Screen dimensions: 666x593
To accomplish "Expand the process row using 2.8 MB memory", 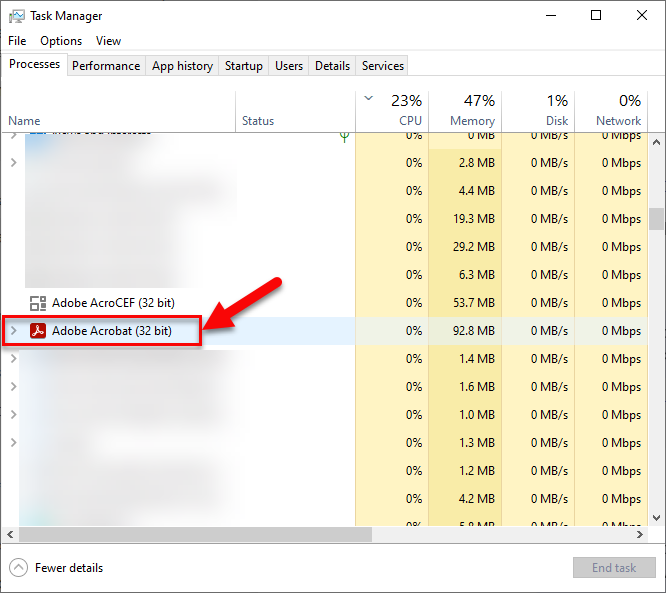I will tap(13, 162).
